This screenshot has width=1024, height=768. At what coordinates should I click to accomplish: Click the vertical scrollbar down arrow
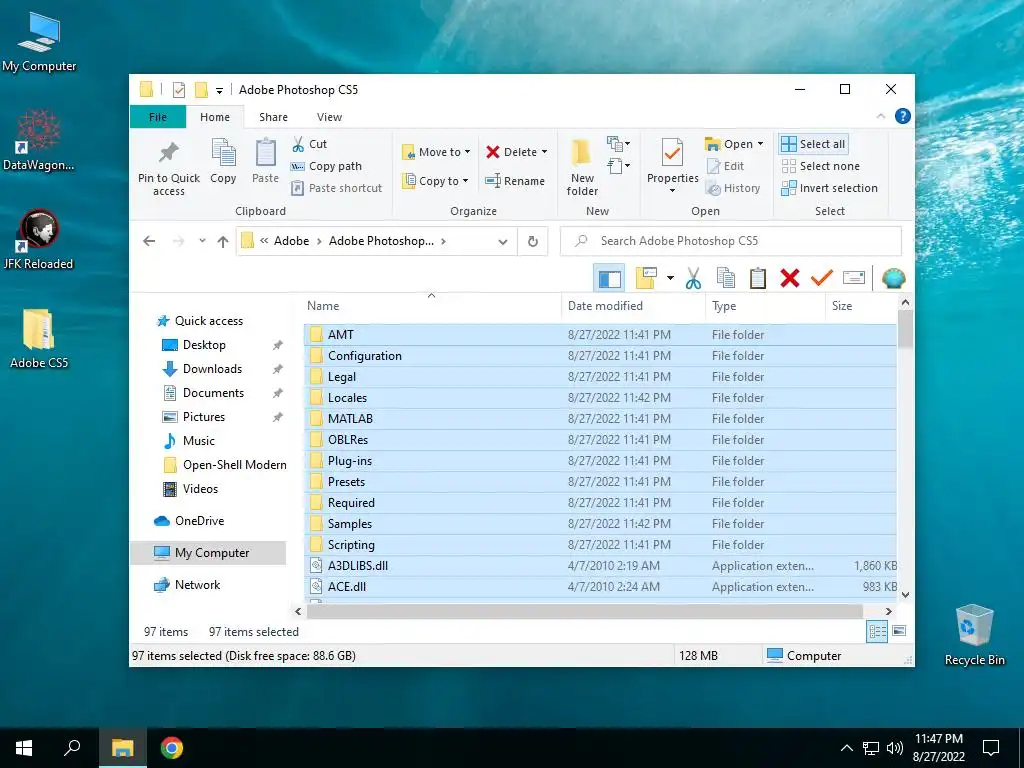905,594
